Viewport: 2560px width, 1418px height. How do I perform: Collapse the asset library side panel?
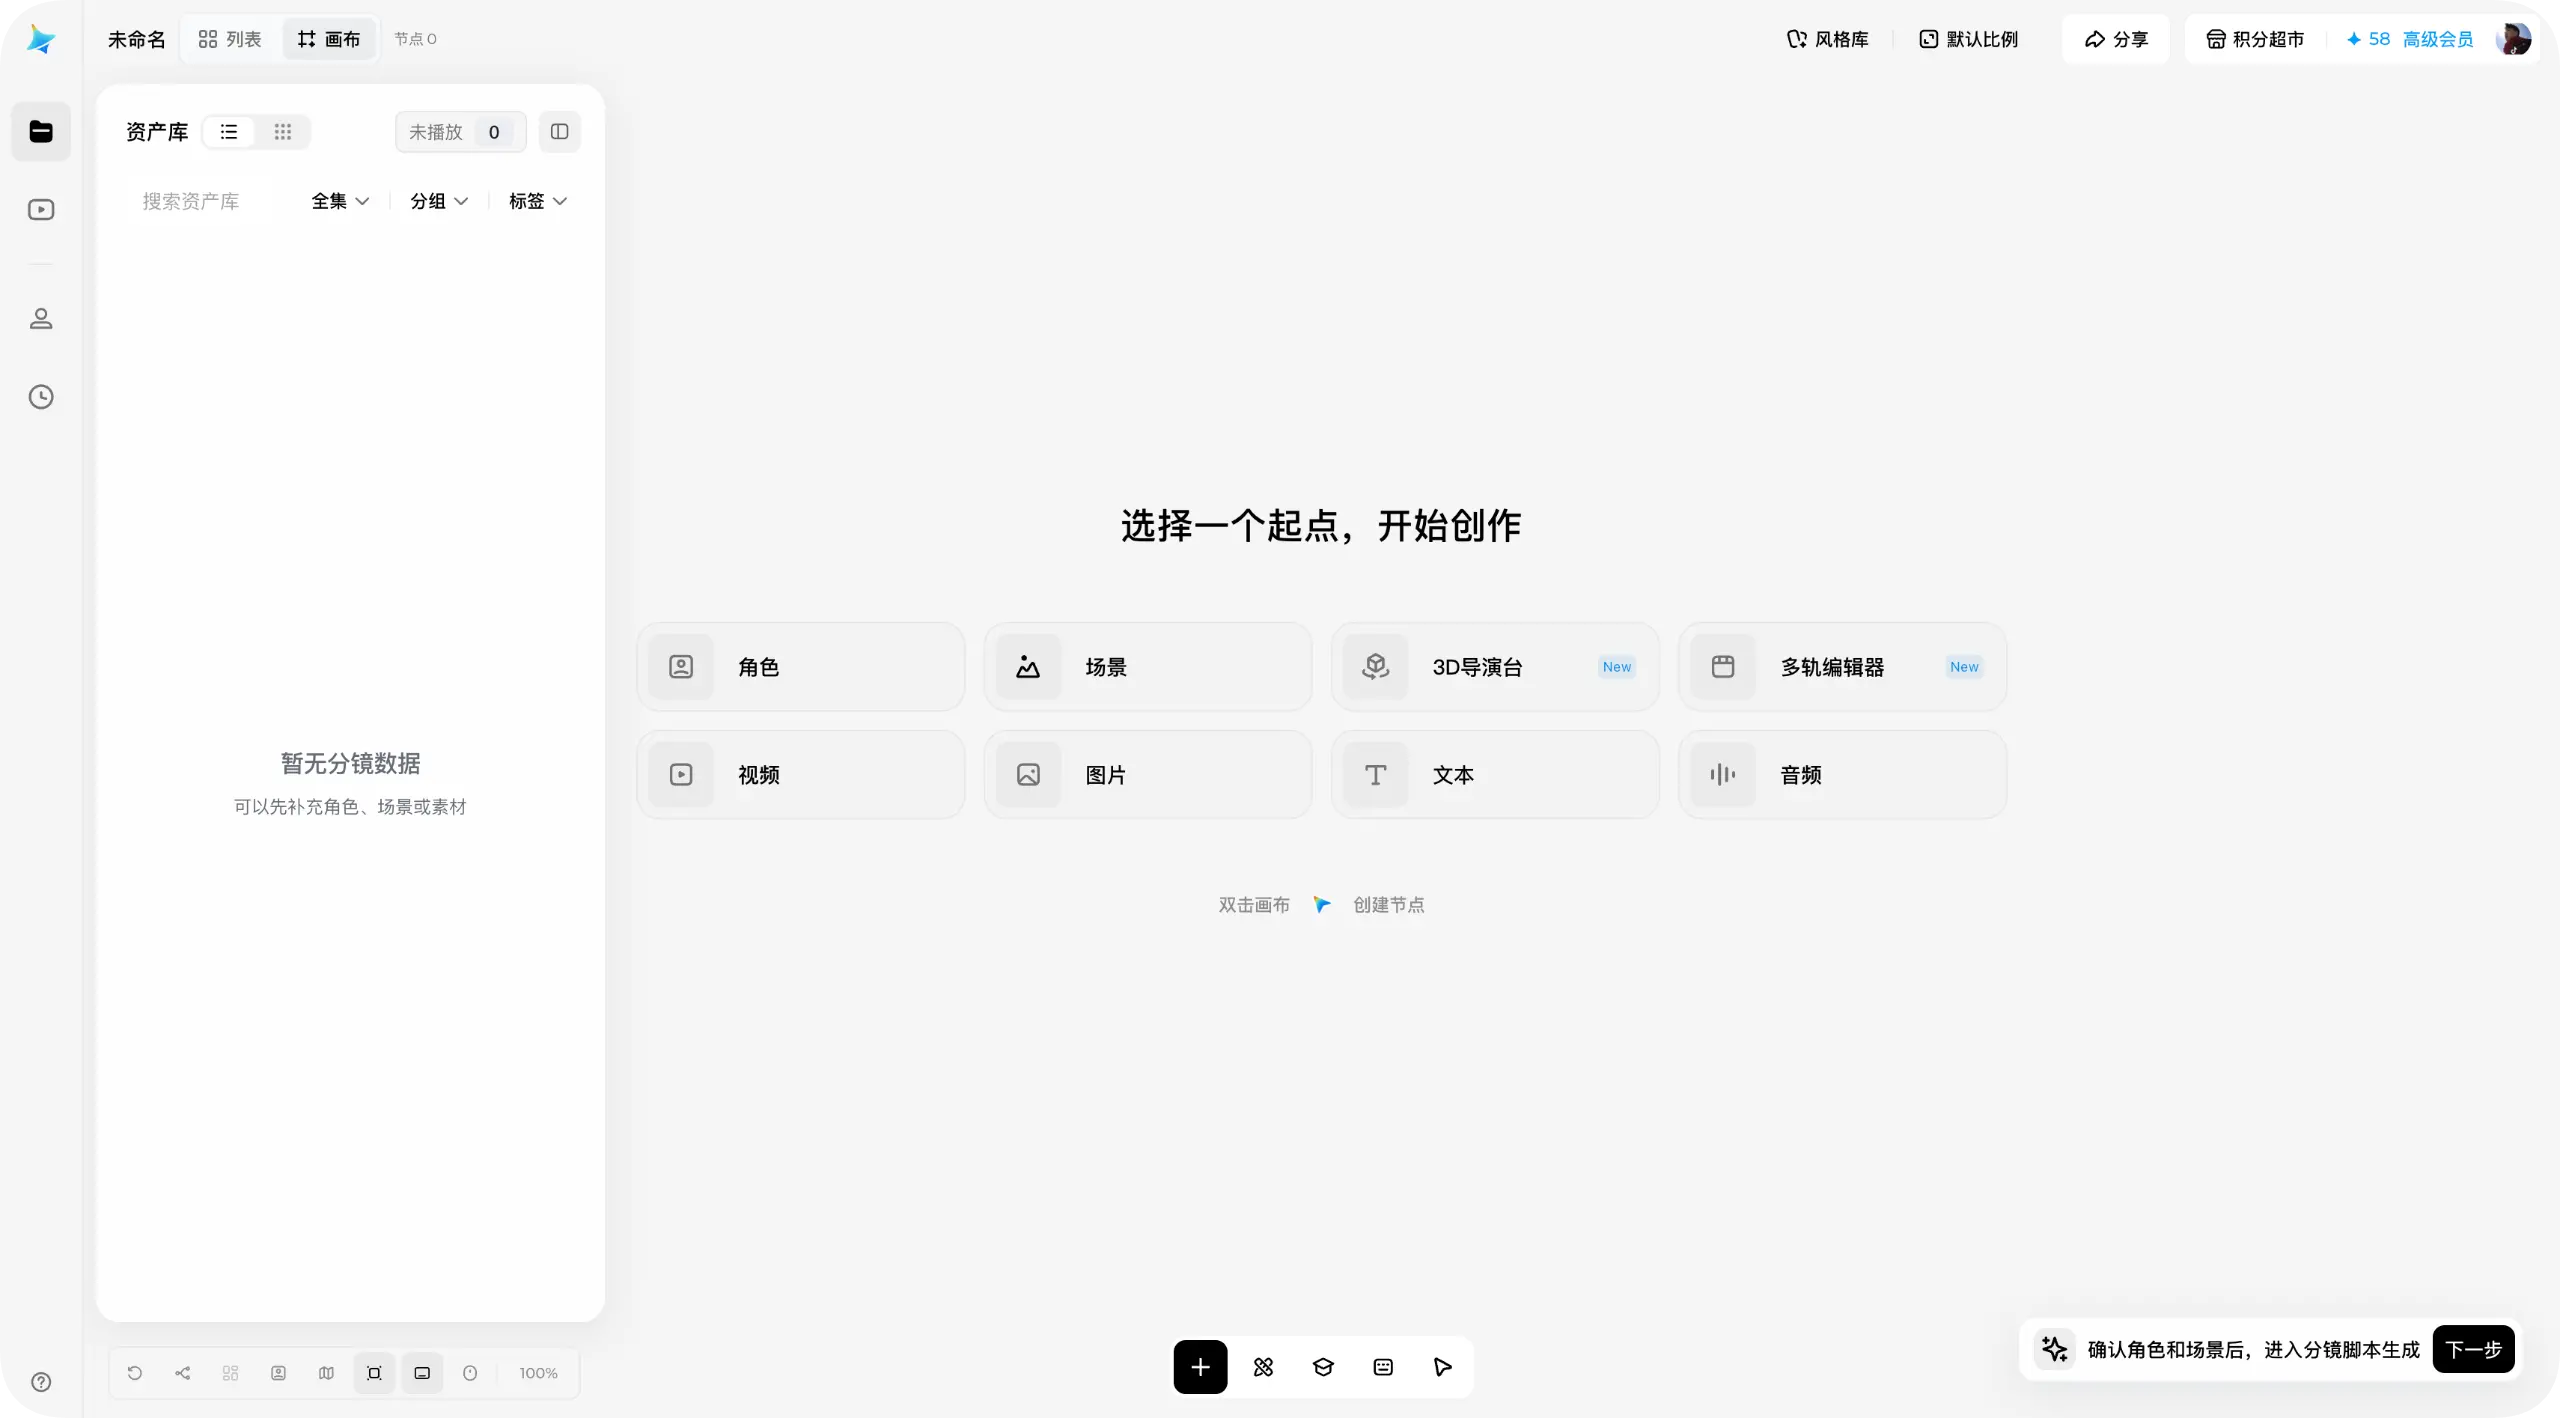click(560, 132)
